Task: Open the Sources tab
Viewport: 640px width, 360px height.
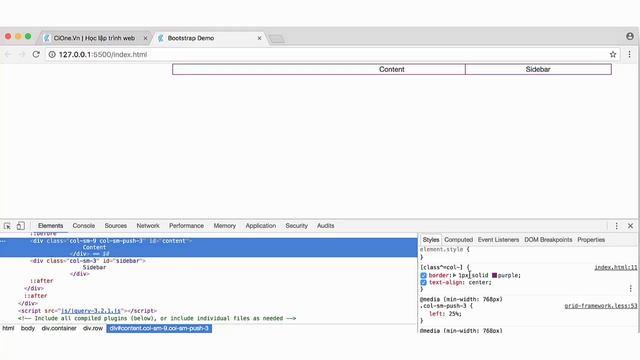Action: (116, 226)
